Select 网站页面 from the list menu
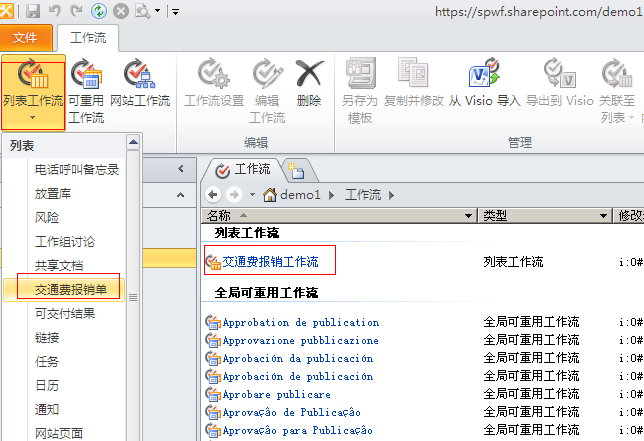The width and height of the screenshot is (644, 441). tap(64, 433)
